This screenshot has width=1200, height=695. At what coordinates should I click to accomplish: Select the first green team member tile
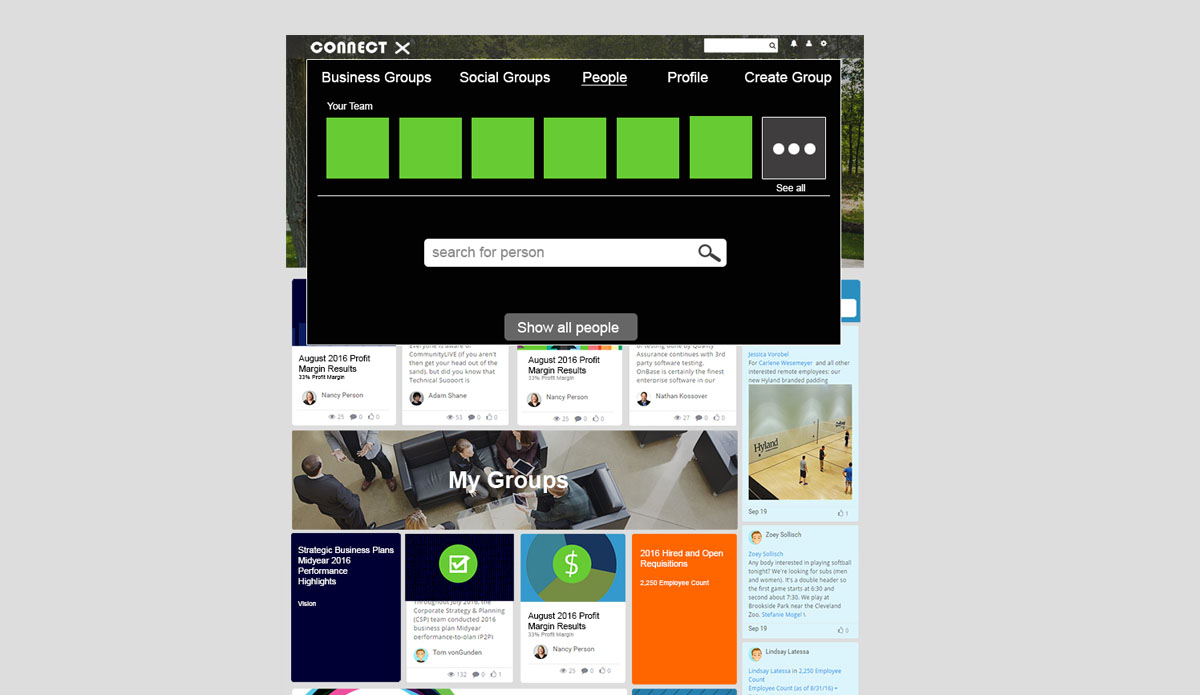tap(357, 147)
